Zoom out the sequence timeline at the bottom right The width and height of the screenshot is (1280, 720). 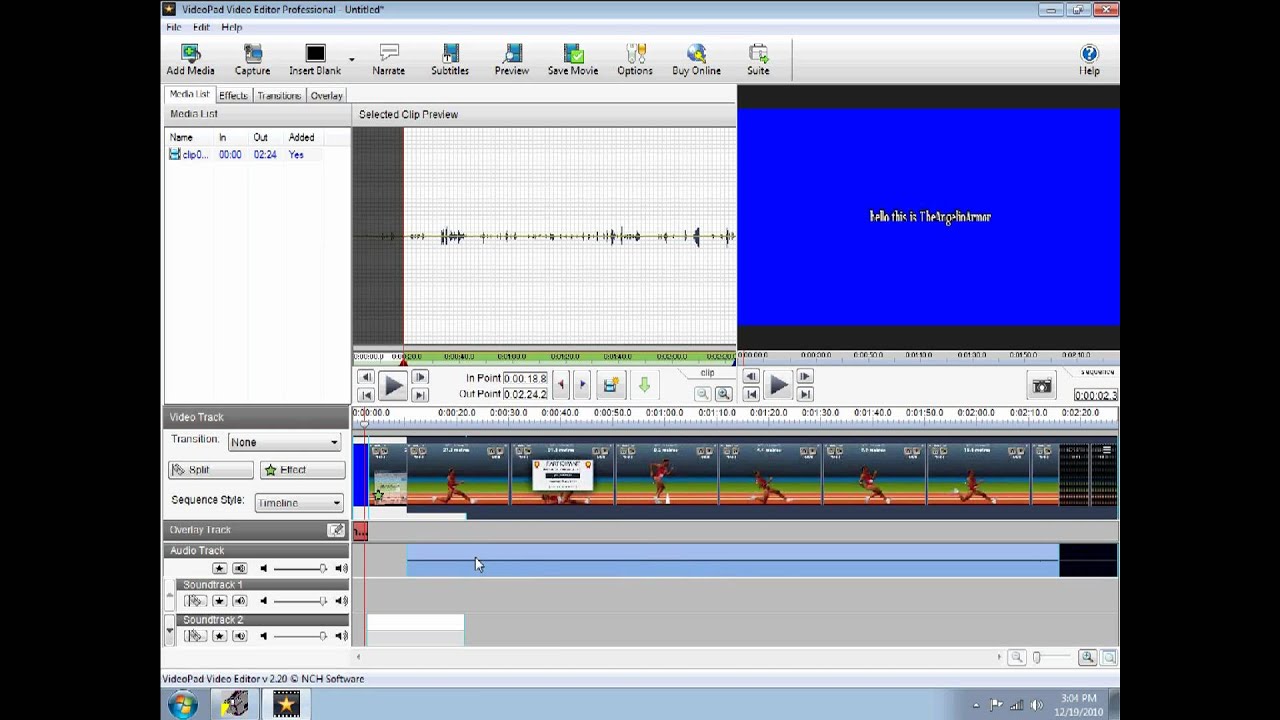click(1016, 657)
